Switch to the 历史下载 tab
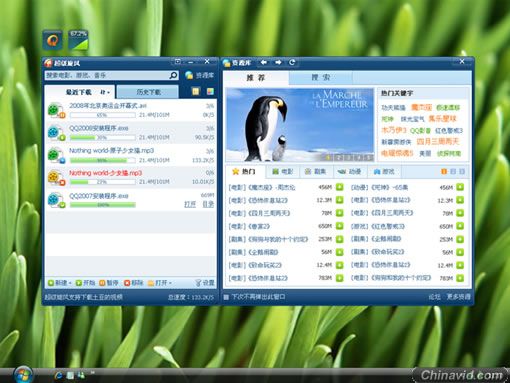 (x=148, y=92)
